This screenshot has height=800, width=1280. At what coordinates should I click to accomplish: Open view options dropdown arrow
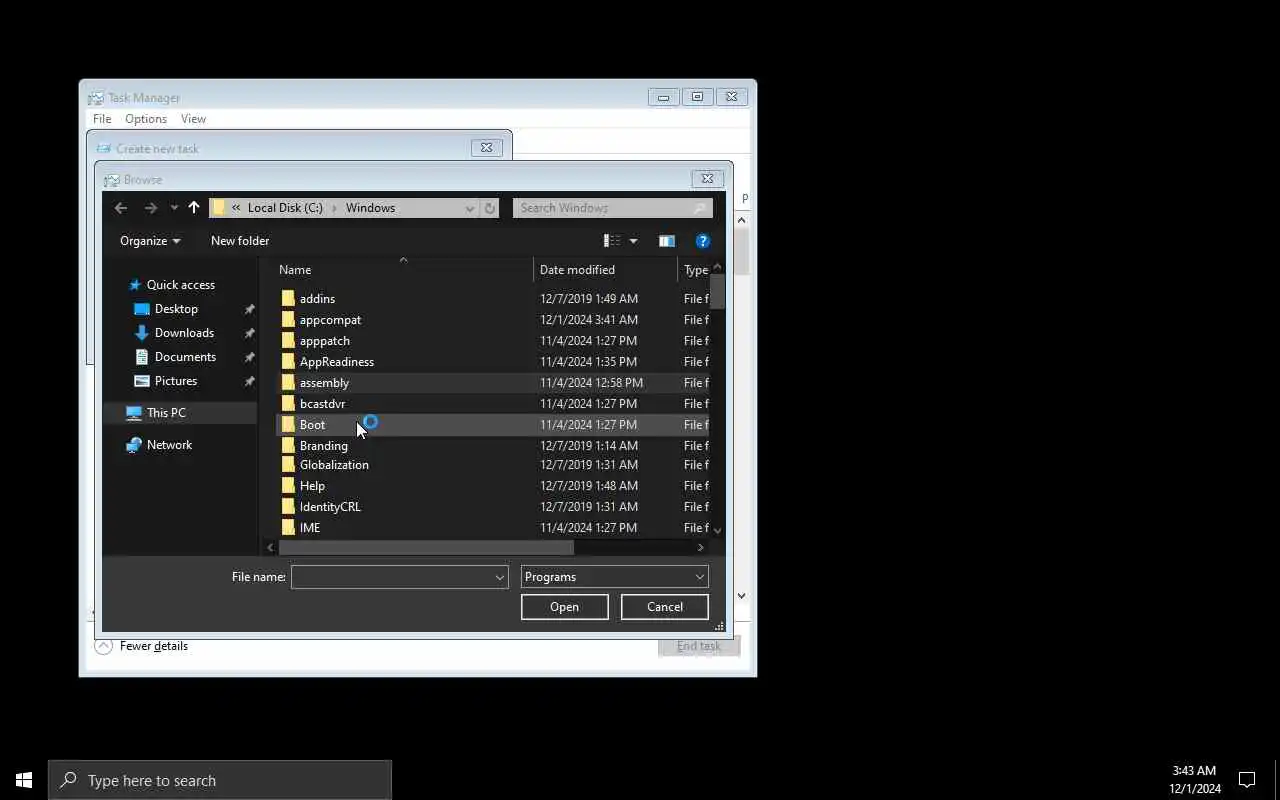point(633,241)
